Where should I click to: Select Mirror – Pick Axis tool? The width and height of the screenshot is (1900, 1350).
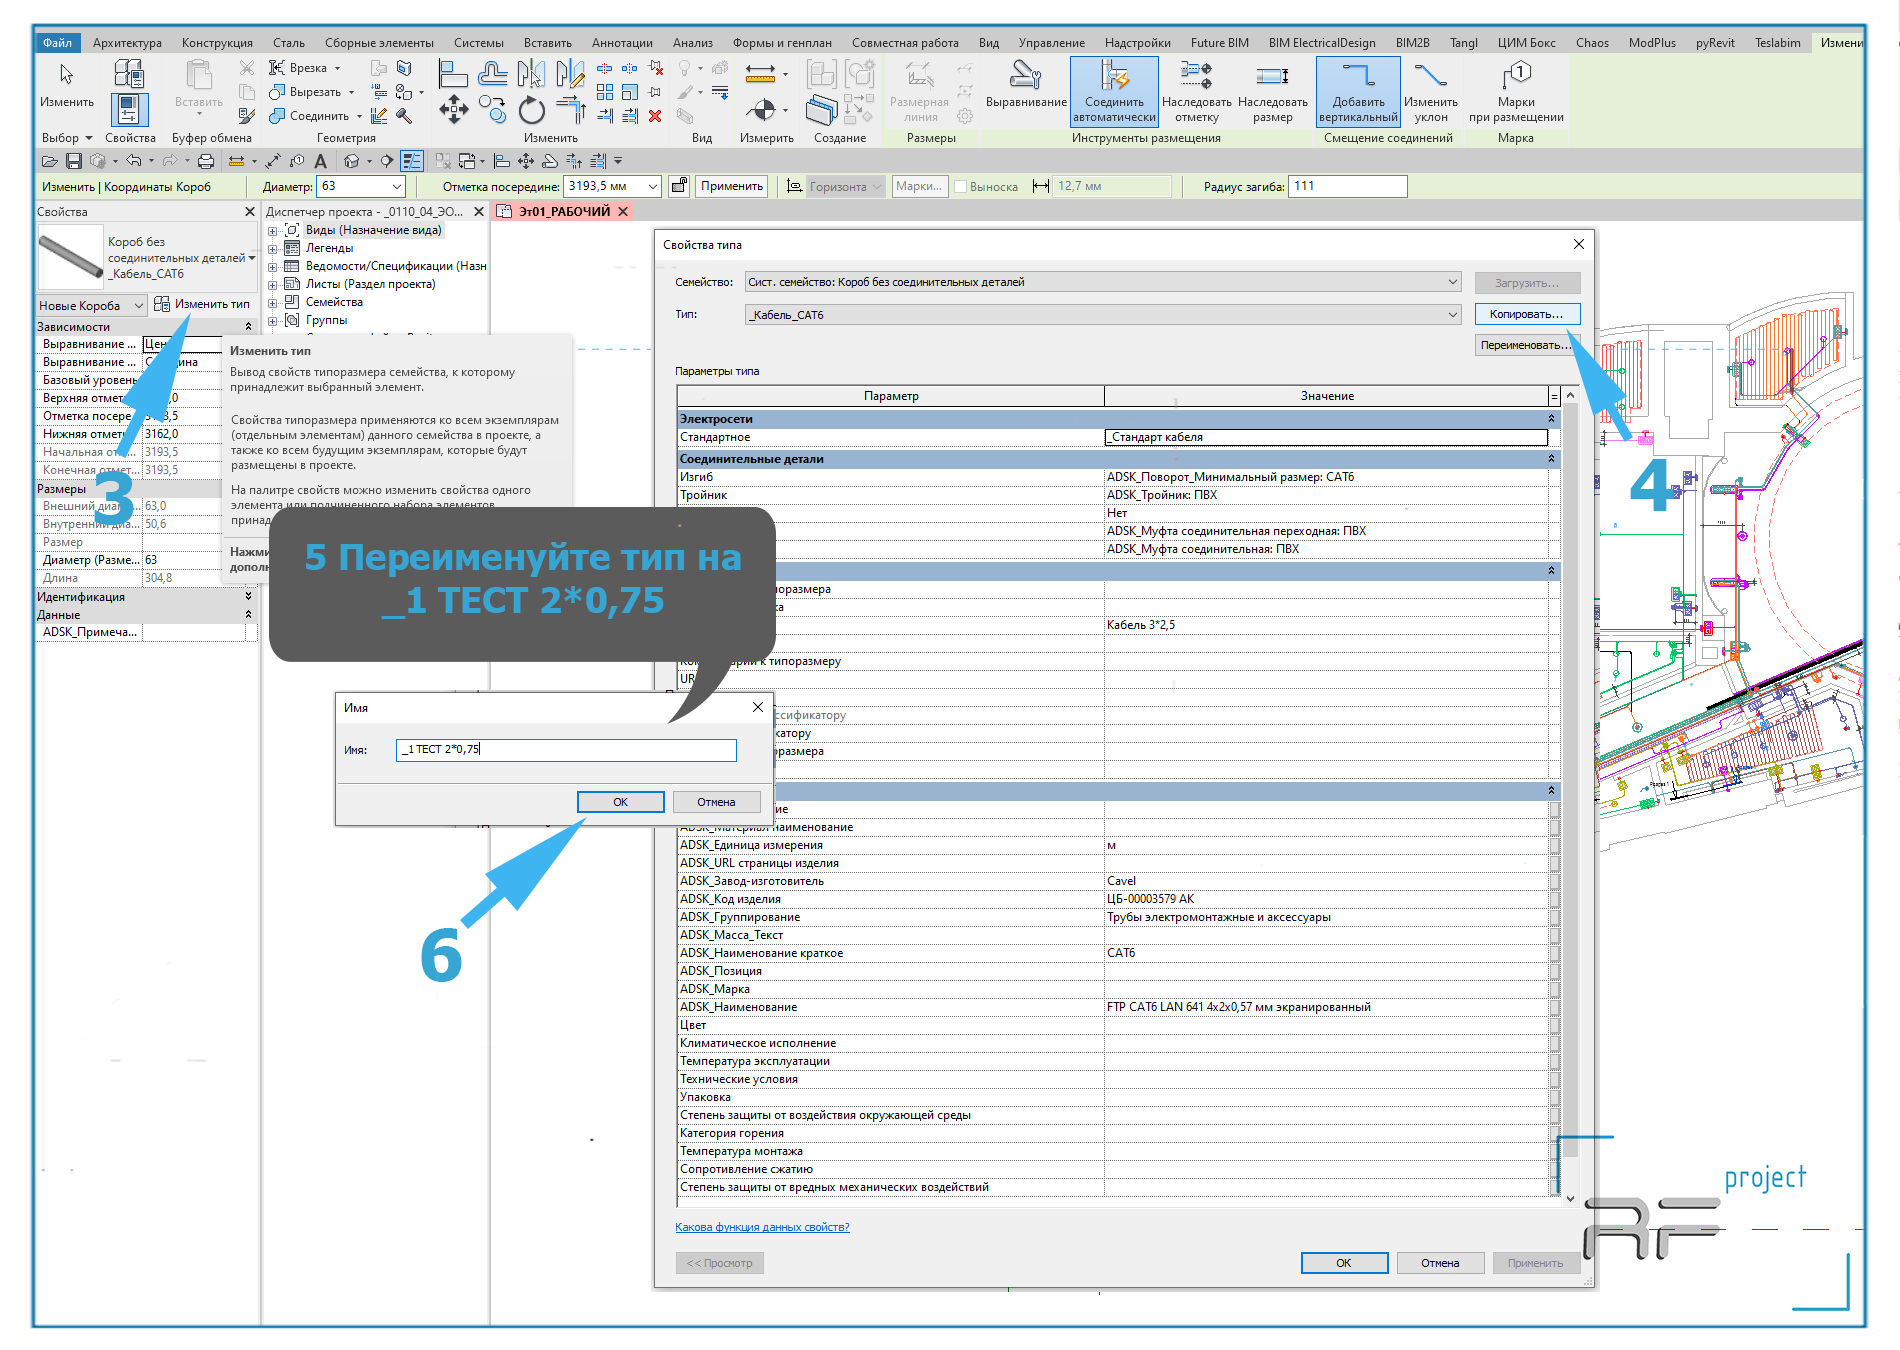tap(531, 73)
